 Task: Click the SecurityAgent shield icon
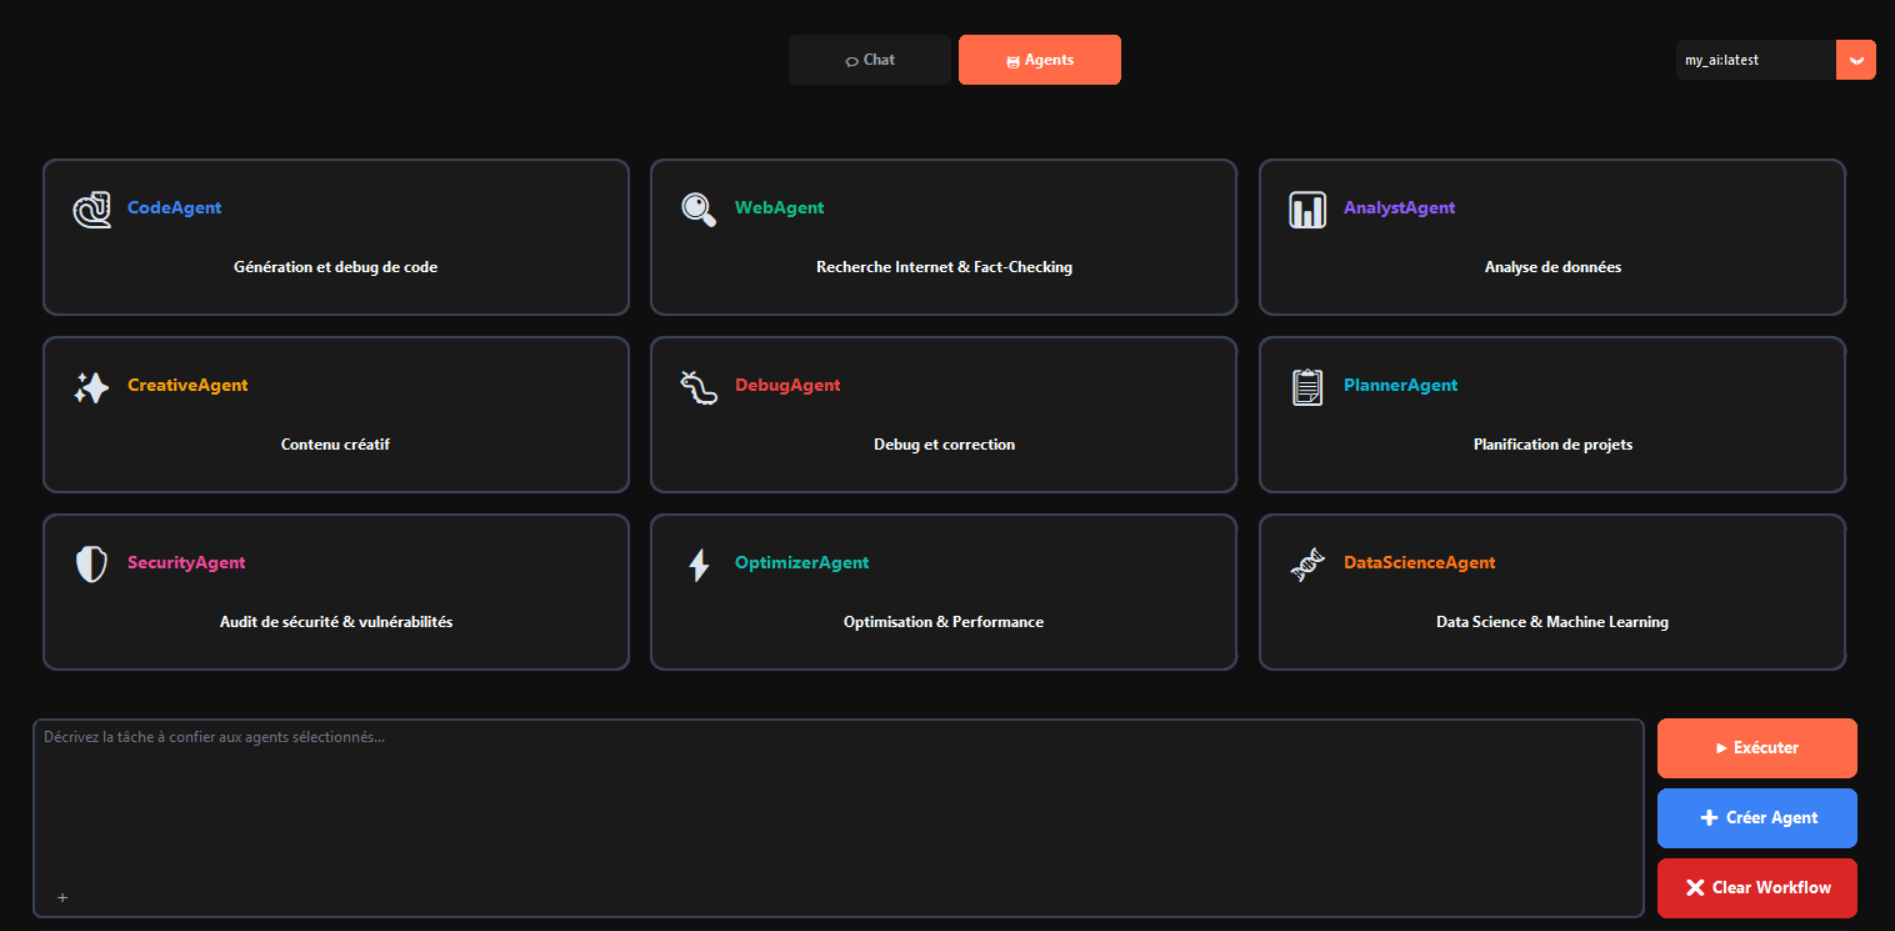92,564
